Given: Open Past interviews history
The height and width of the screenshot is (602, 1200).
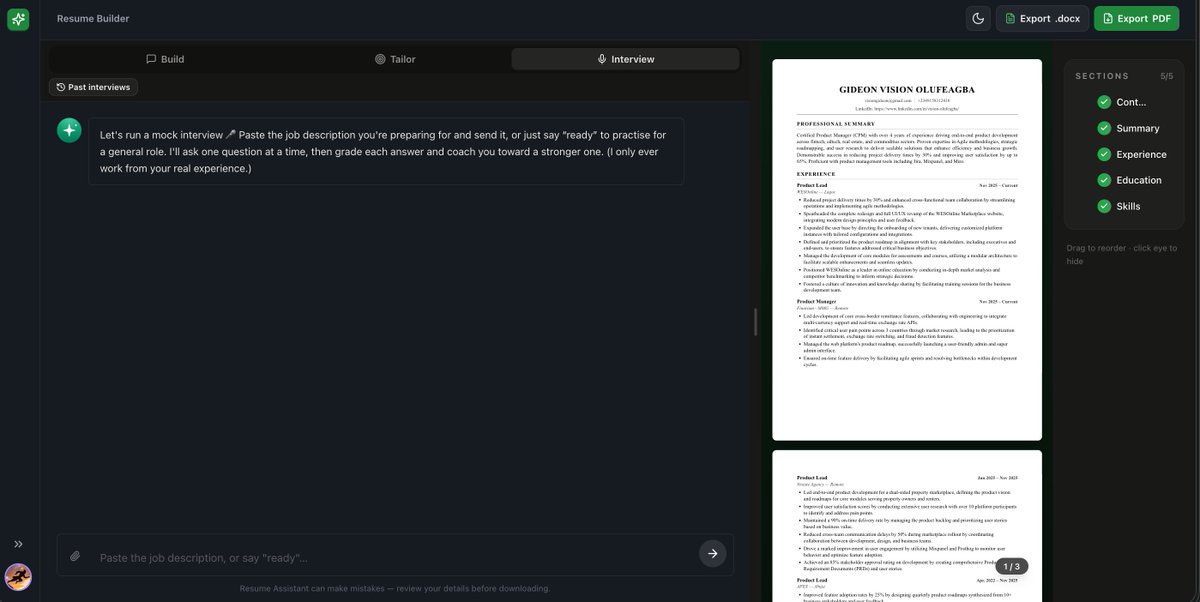Looking at the screenshot, I should tap(93, 87).
